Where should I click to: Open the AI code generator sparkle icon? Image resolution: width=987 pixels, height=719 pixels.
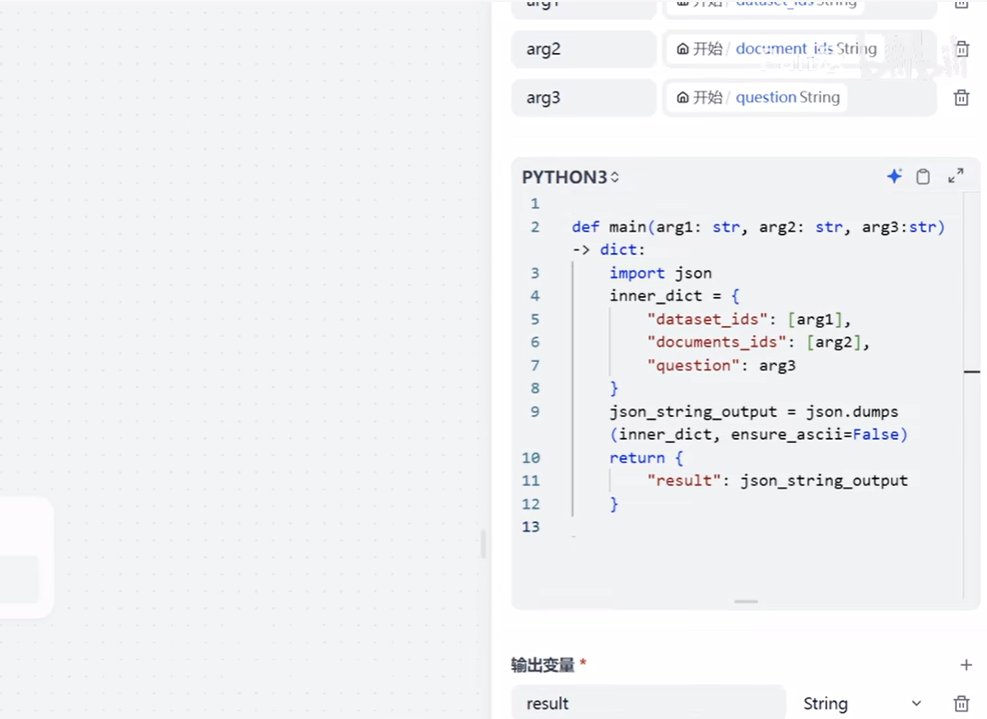pos(894,176)
